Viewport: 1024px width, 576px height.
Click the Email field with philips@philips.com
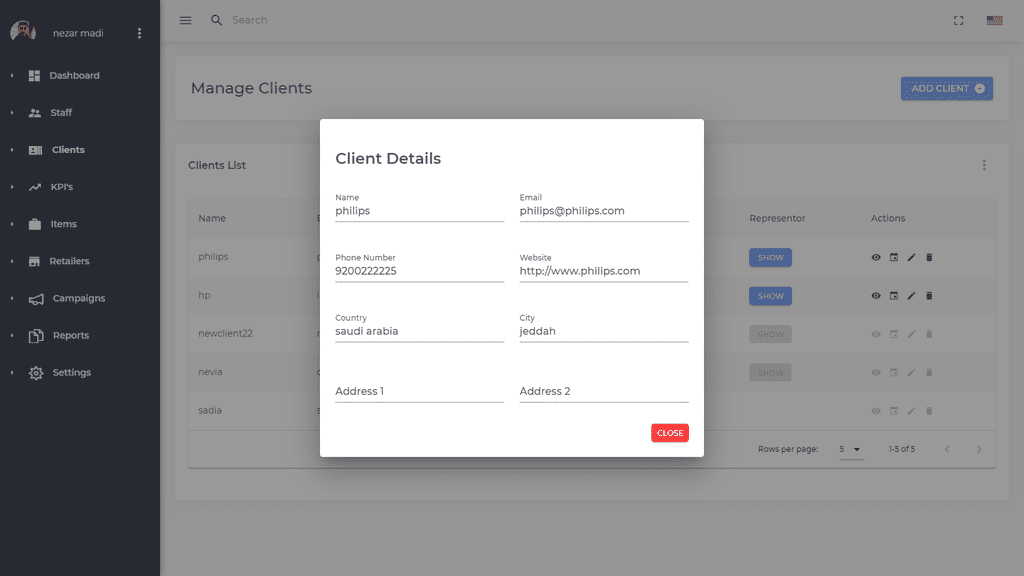click(x=604, y=211)
